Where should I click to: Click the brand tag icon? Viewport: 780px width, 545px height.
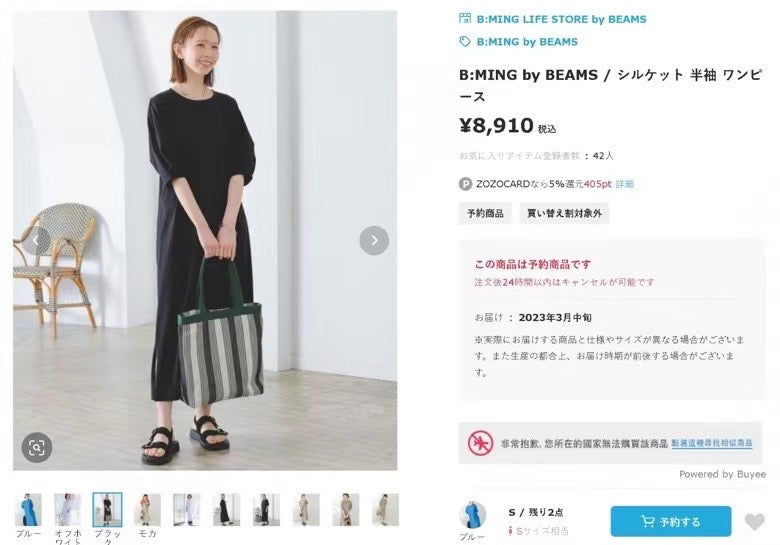click(465, 42)
